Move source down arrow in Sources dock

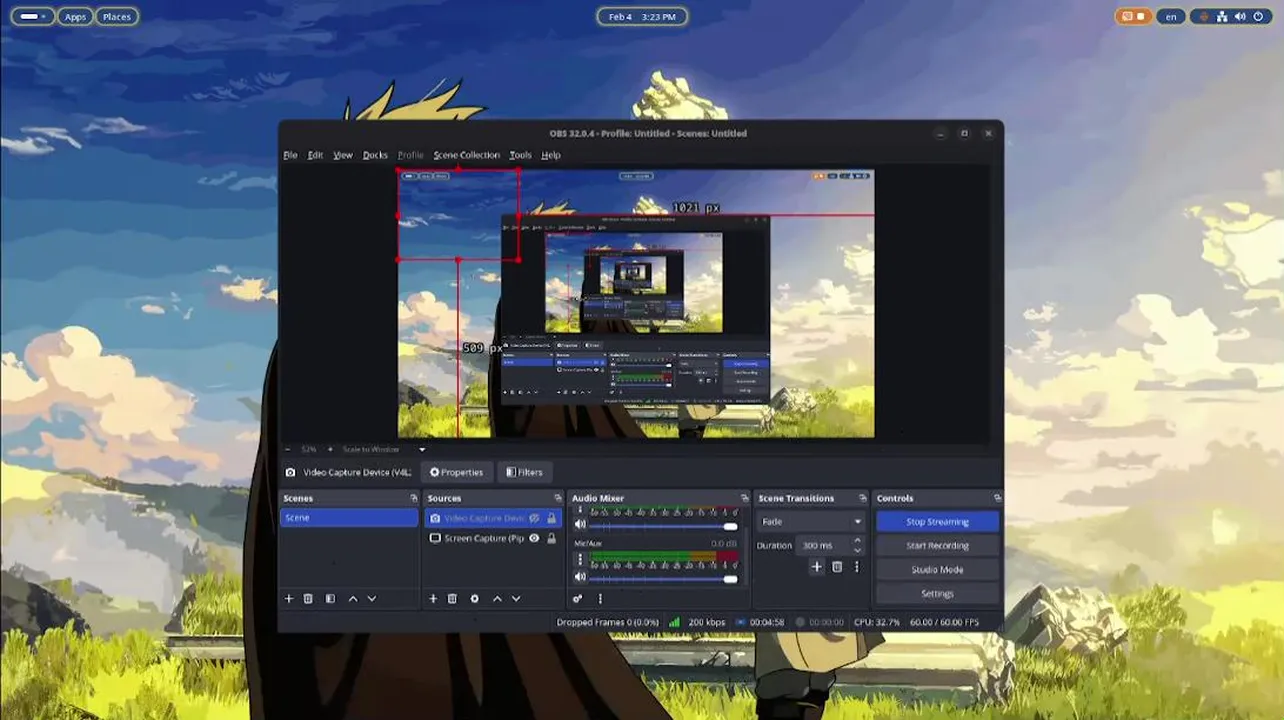516,598
